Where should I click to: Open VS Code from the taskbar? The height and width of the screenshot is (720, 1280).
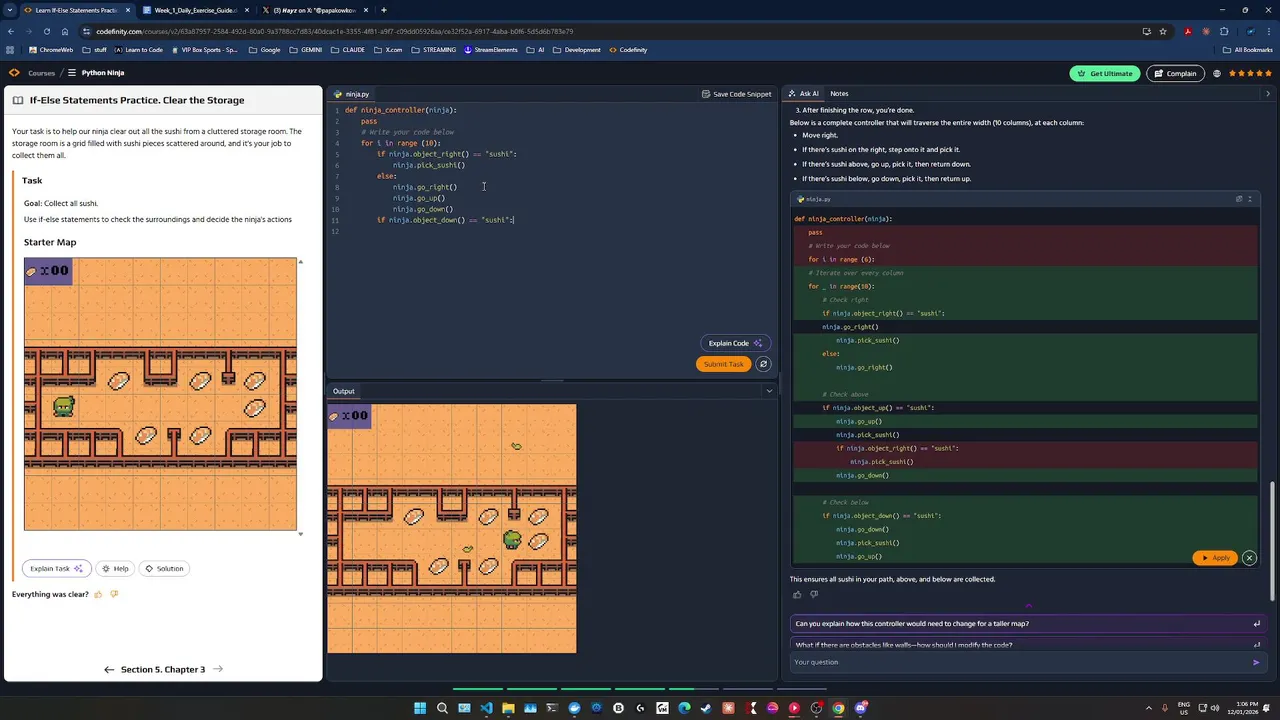[486, 708]
